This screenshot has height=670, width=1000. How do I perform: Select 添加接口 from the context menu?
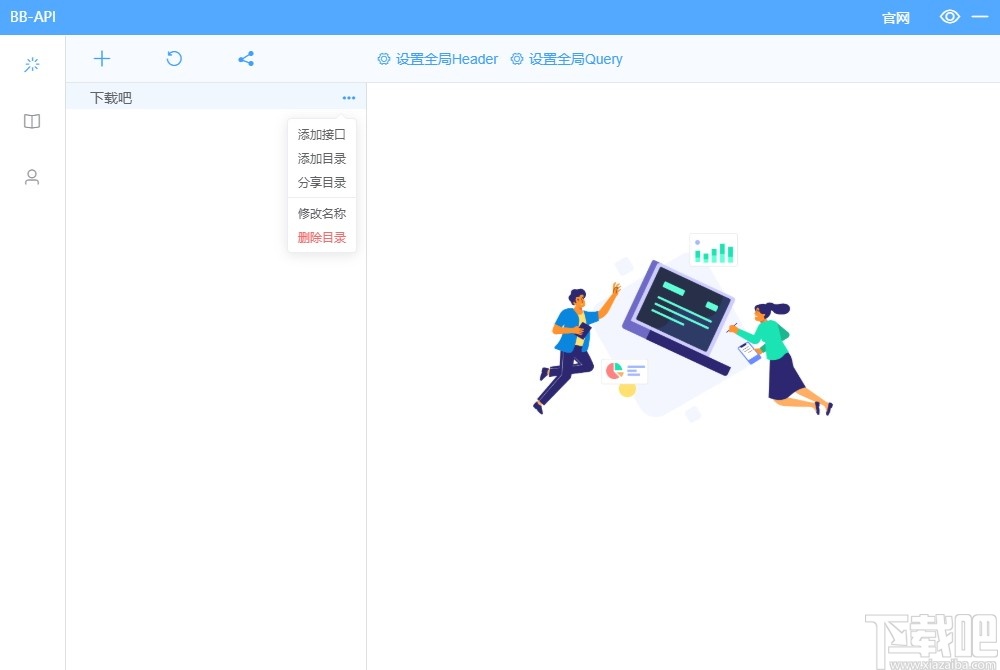click(321, 133)
